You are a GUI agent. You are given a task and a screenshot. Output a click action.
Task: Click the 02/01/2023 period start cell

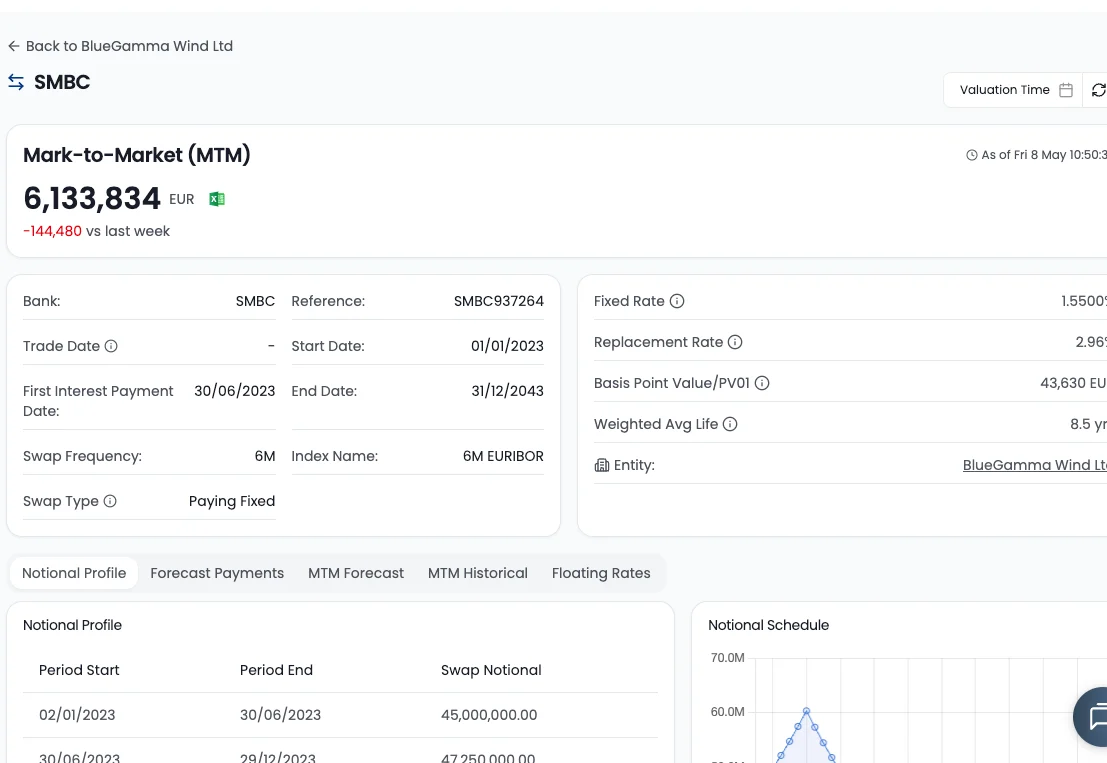77,715
